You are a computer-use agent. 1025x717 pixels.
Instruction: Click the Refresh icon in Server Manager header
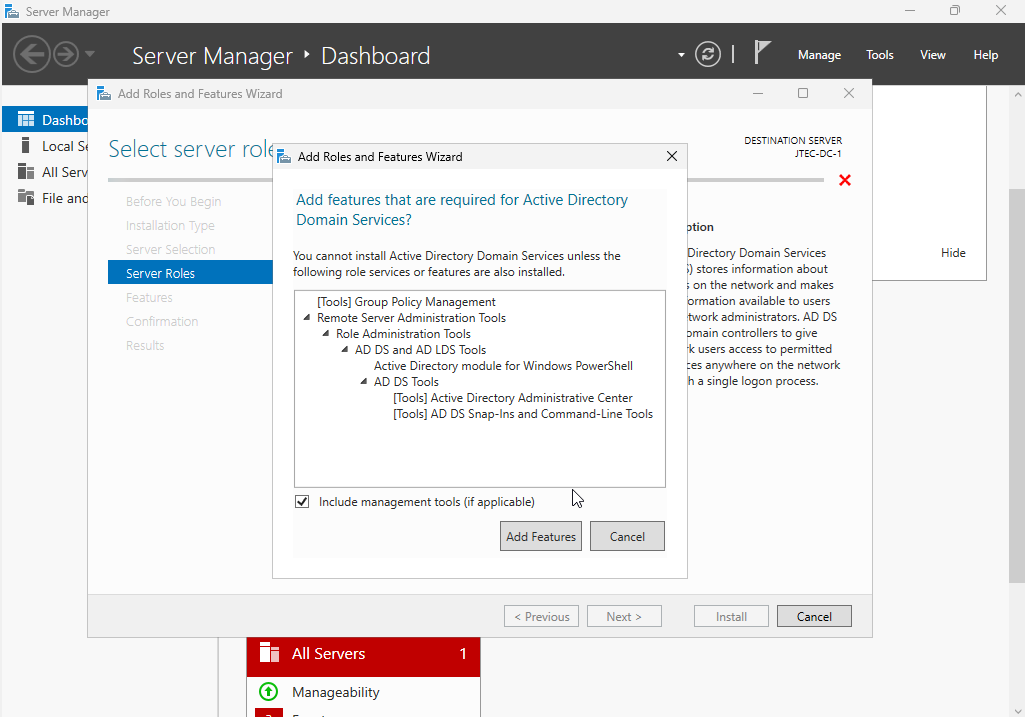708,54
